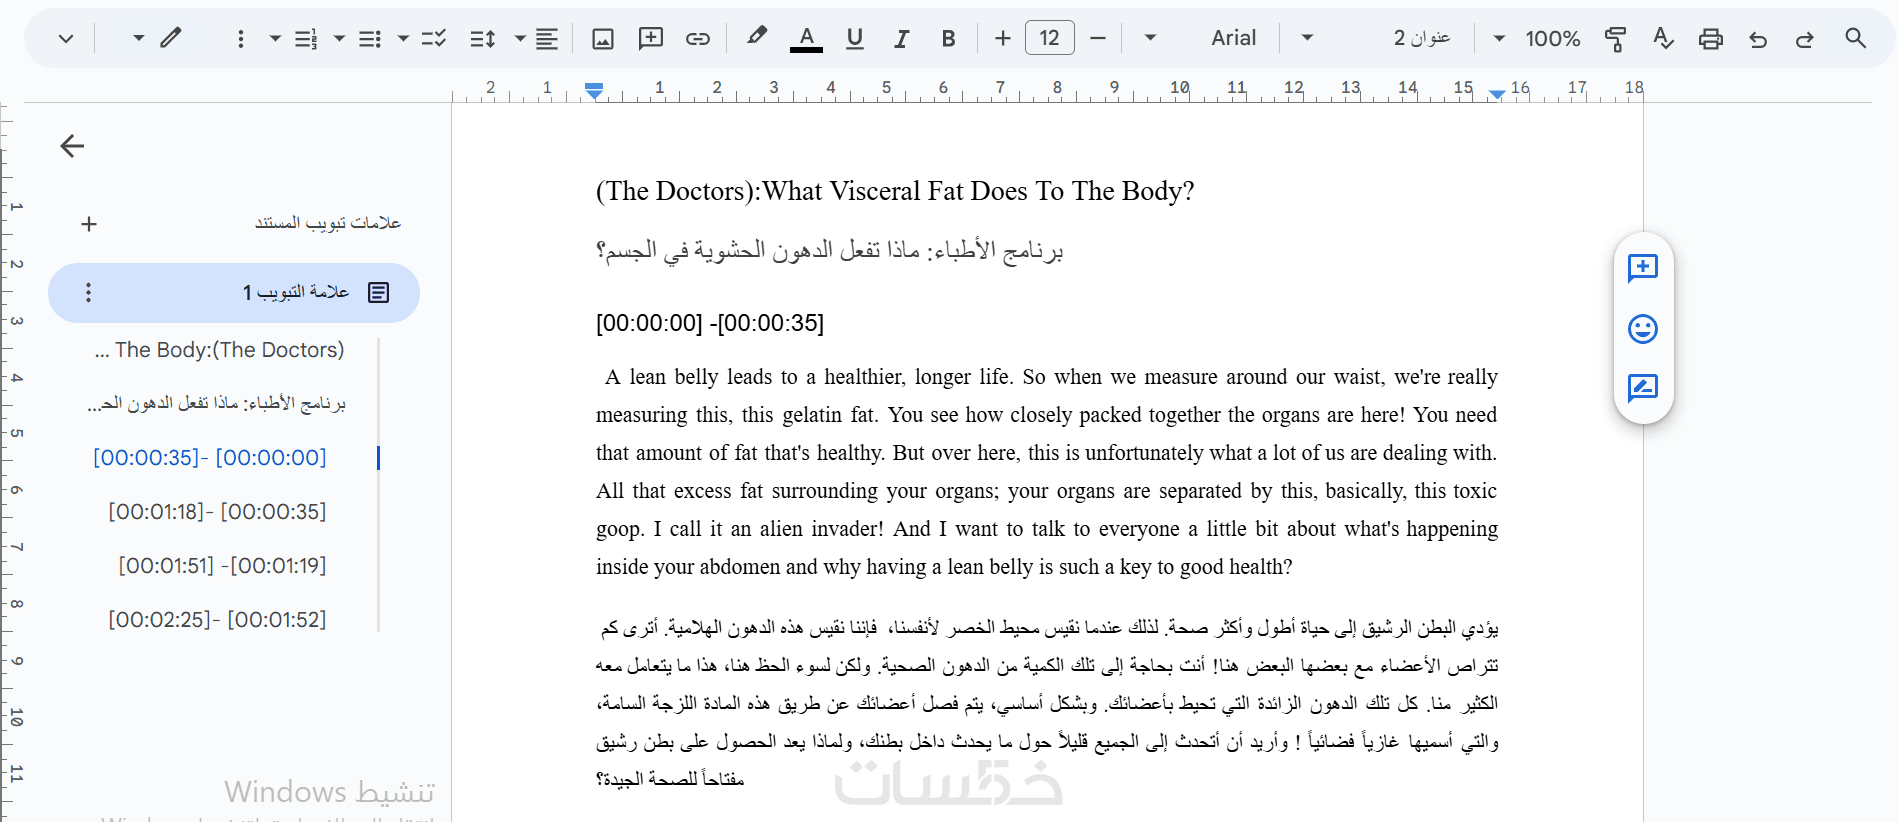The height and width of the screenshot is (822, 1898).
Task: Click the document icon on علامة التبويب 1
Action: pos(378,292)
